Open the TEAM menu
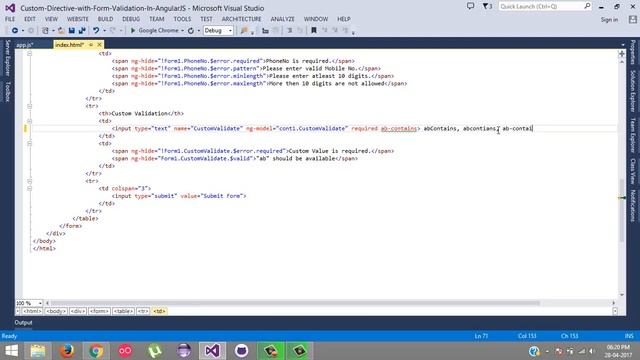Screen dimensions: 640x360 157,19
